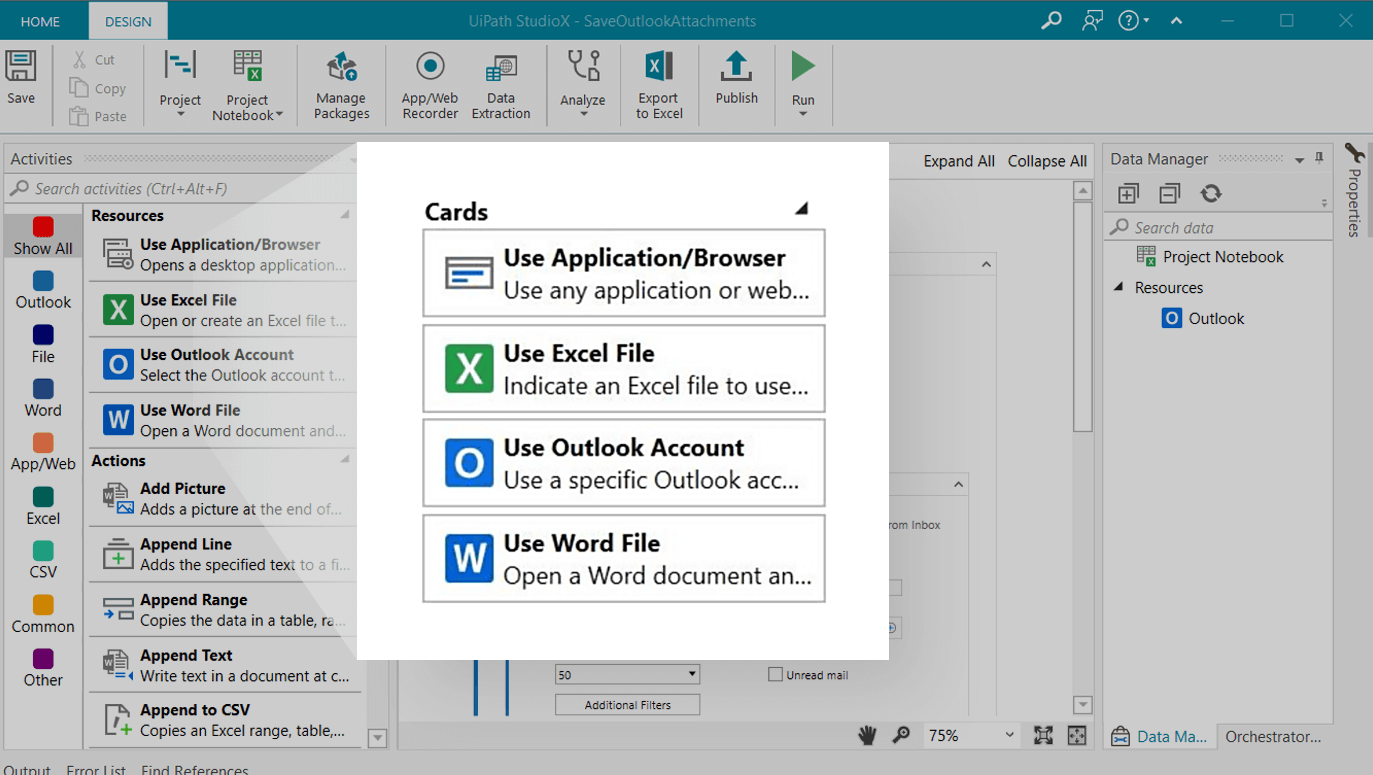Collapse the ribbon with the chevron
Screen dimensions: 1373x775
pyautogui.click(x=1177, y=20)
